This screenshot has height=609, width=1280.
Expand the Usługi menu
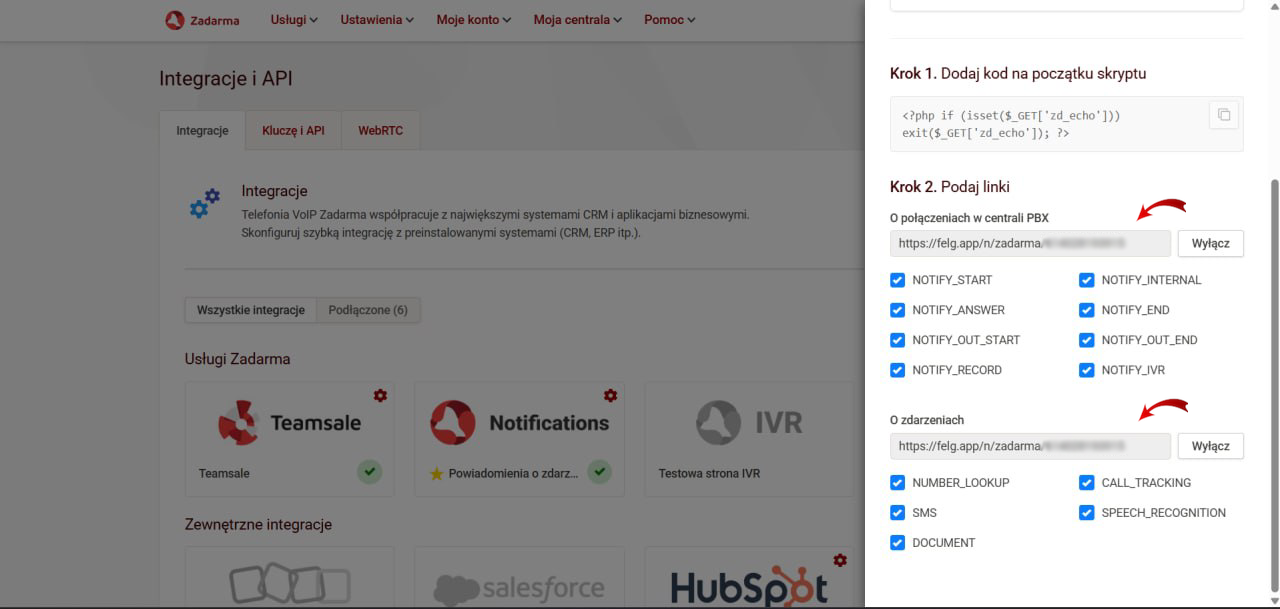pyautogui.click(x=294, y=20)
